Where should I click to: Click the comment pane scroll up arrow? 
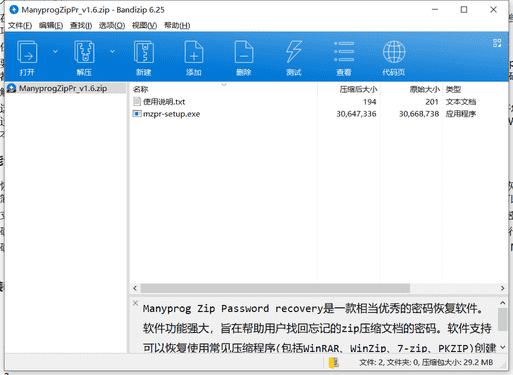point(502,303)
